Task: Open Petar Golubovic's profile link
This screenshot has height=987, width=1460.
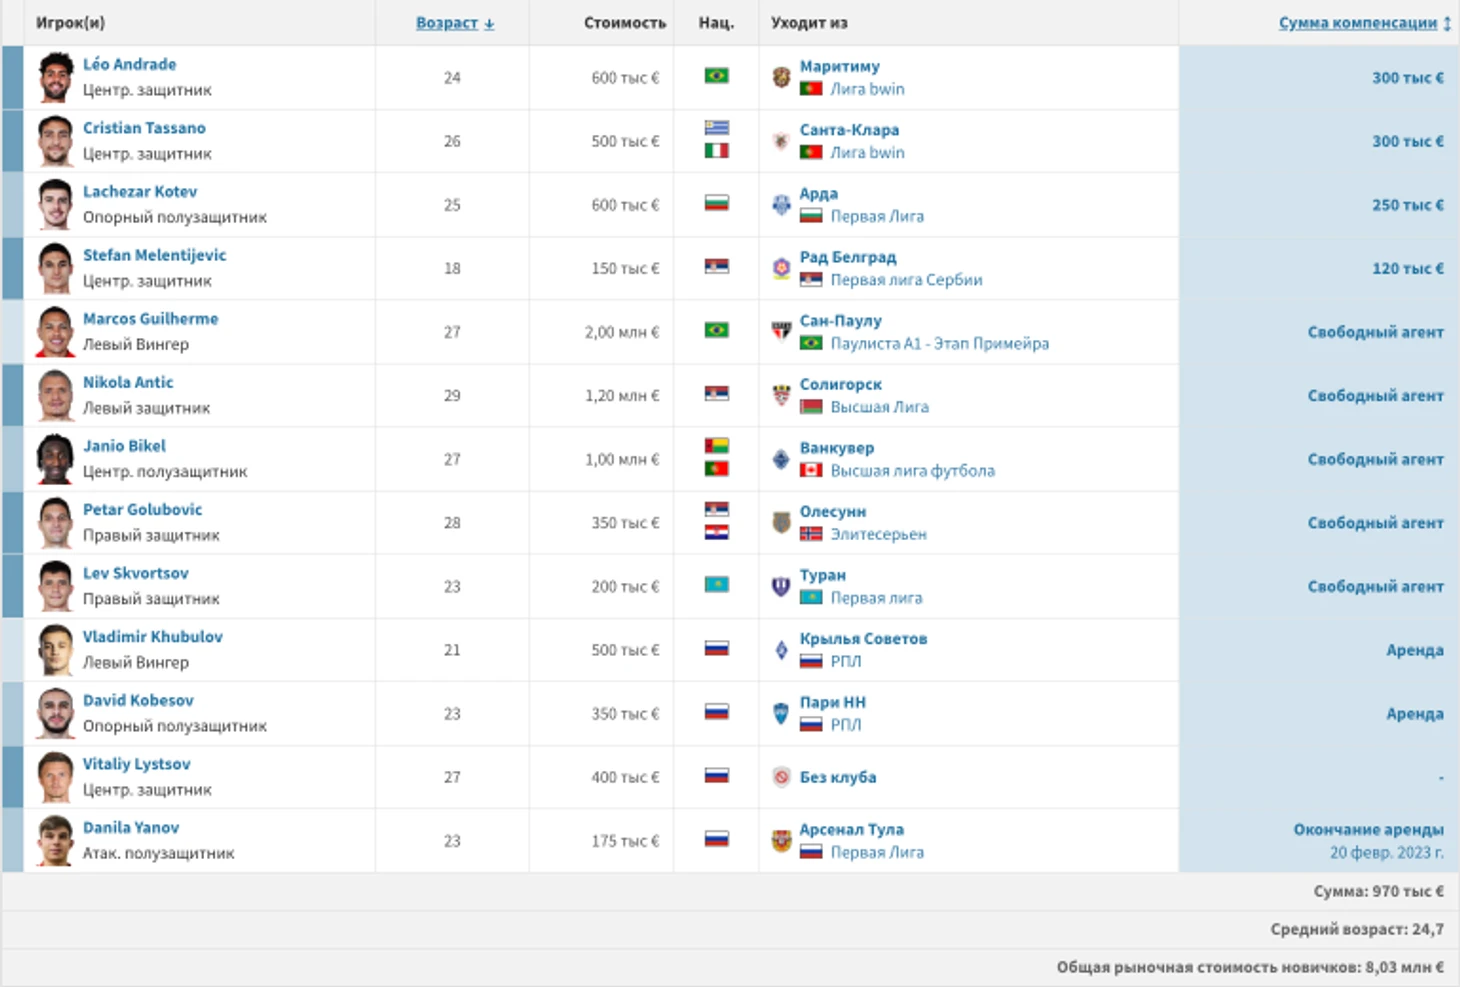Action: [142, 509]
